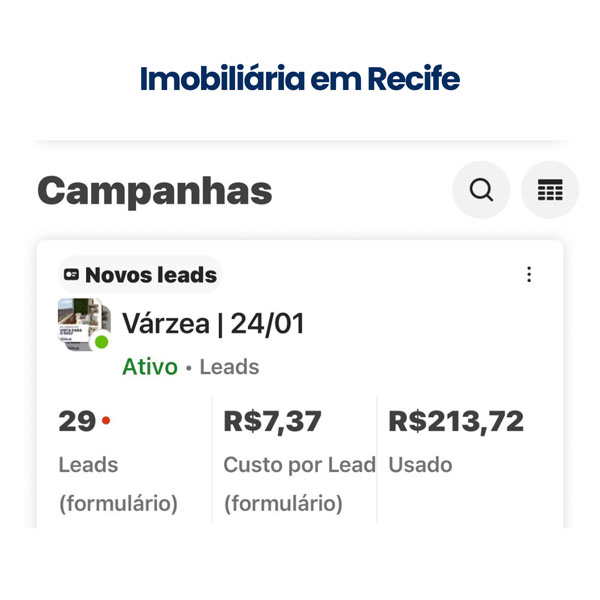Open the campaign search
600x600 pixels.
(481, 190)
